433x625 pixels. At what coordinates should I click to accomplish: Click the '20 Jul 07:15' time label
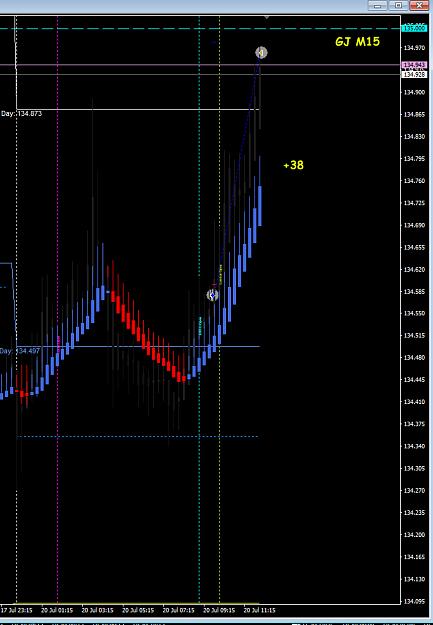click(x=179, y=610)
